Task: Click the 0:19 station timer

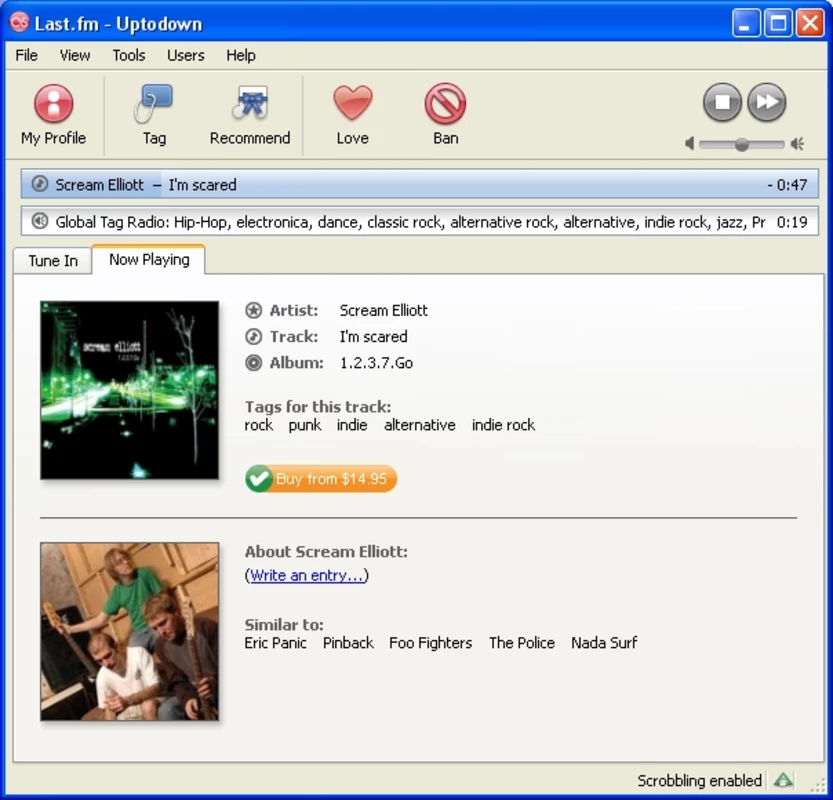Action: pyautogui.click(x=792, y=222)
